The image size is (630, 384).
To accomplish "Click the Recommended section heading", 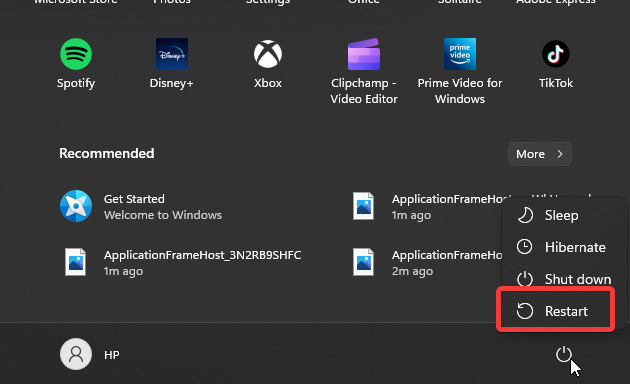I will click(106, 153).
